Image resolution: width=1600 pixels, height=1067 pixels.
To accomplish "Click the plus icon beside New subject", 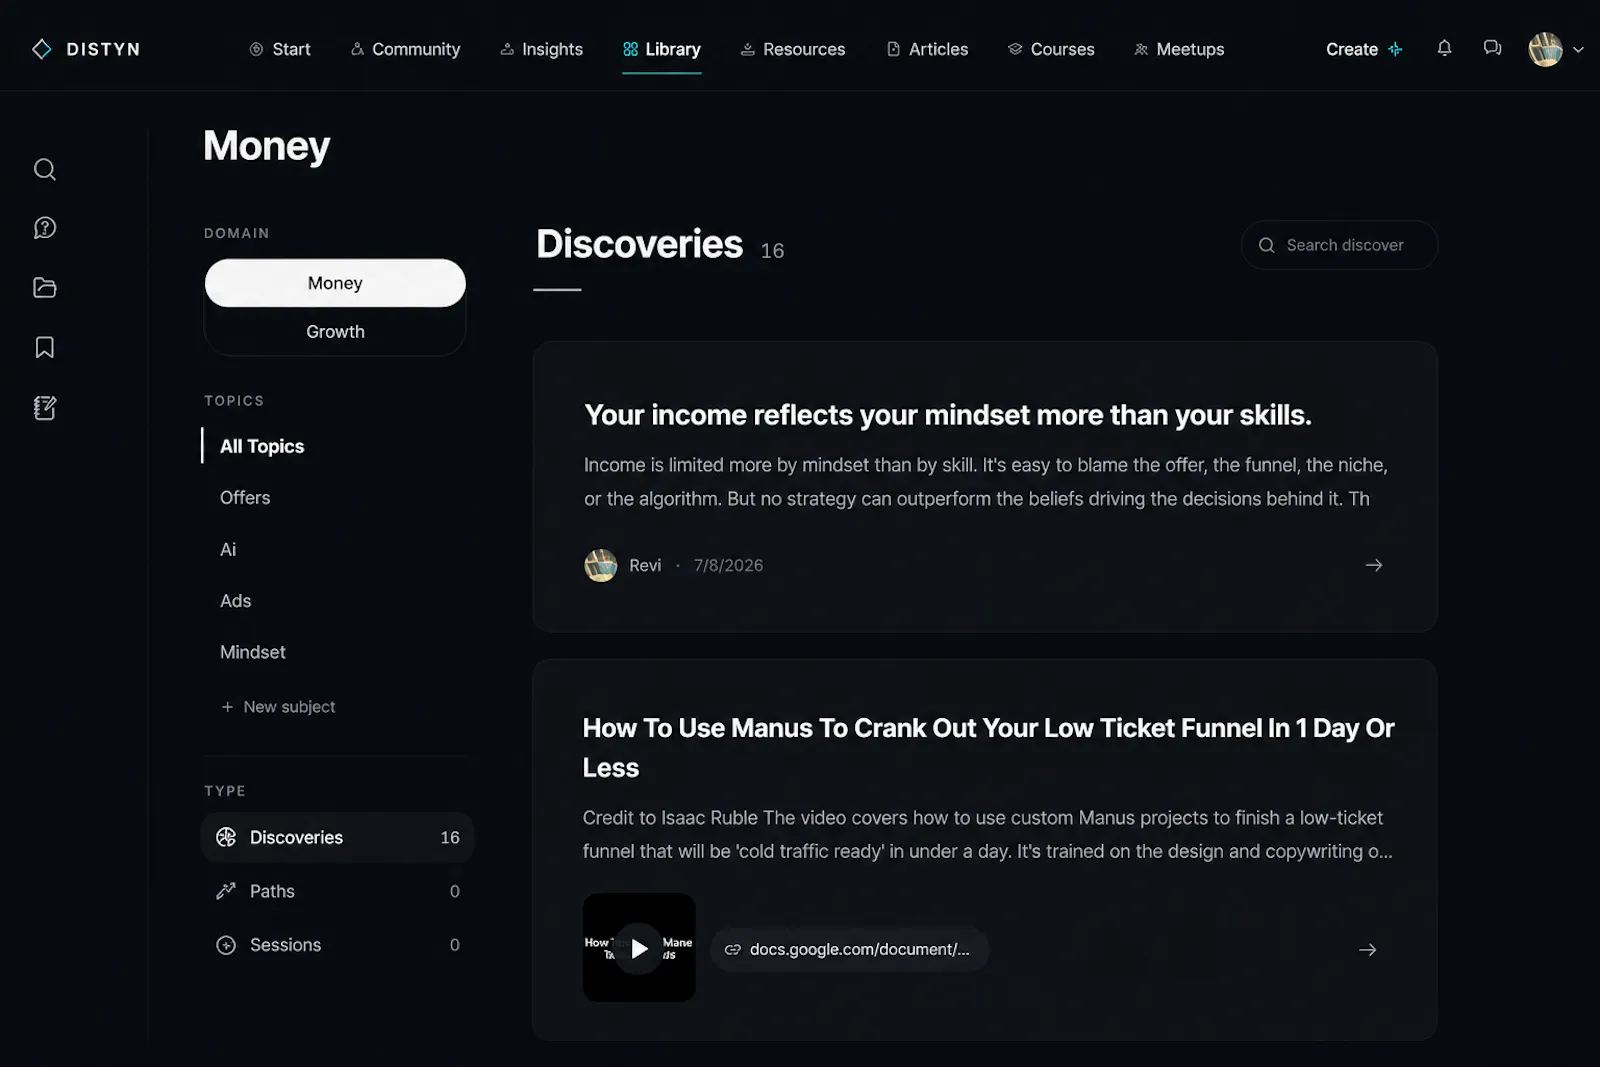I will coord(227,706).
